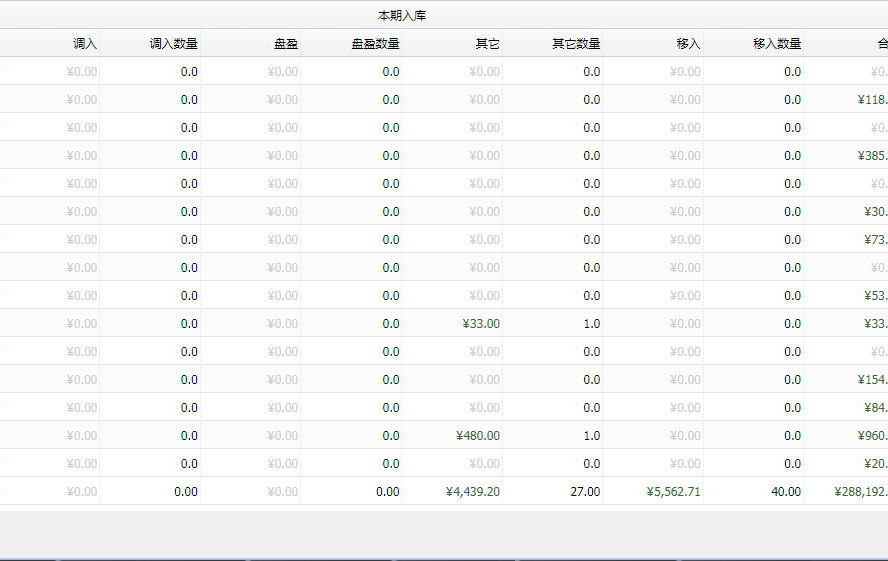Select the ¥118 cell in last column
Screen dimensions: 888x561
tap(872, 100)
